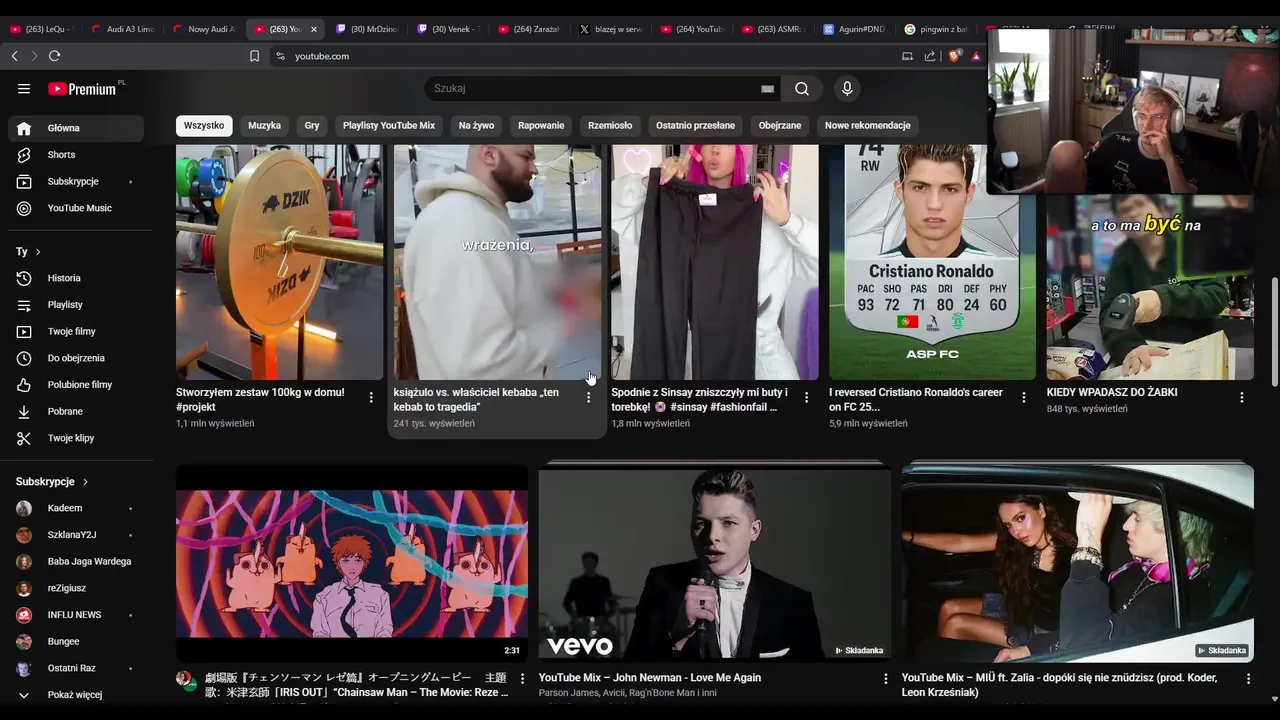Select the Obejrzane filter chip

(x=780, y=126)
